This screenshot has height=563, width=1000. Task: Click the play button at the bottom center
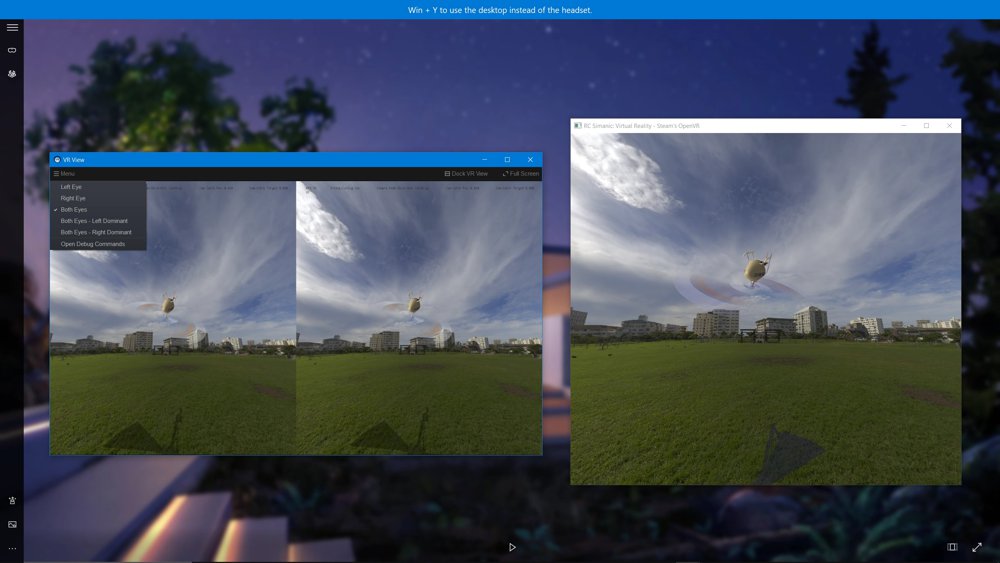(x=512, y=547)
